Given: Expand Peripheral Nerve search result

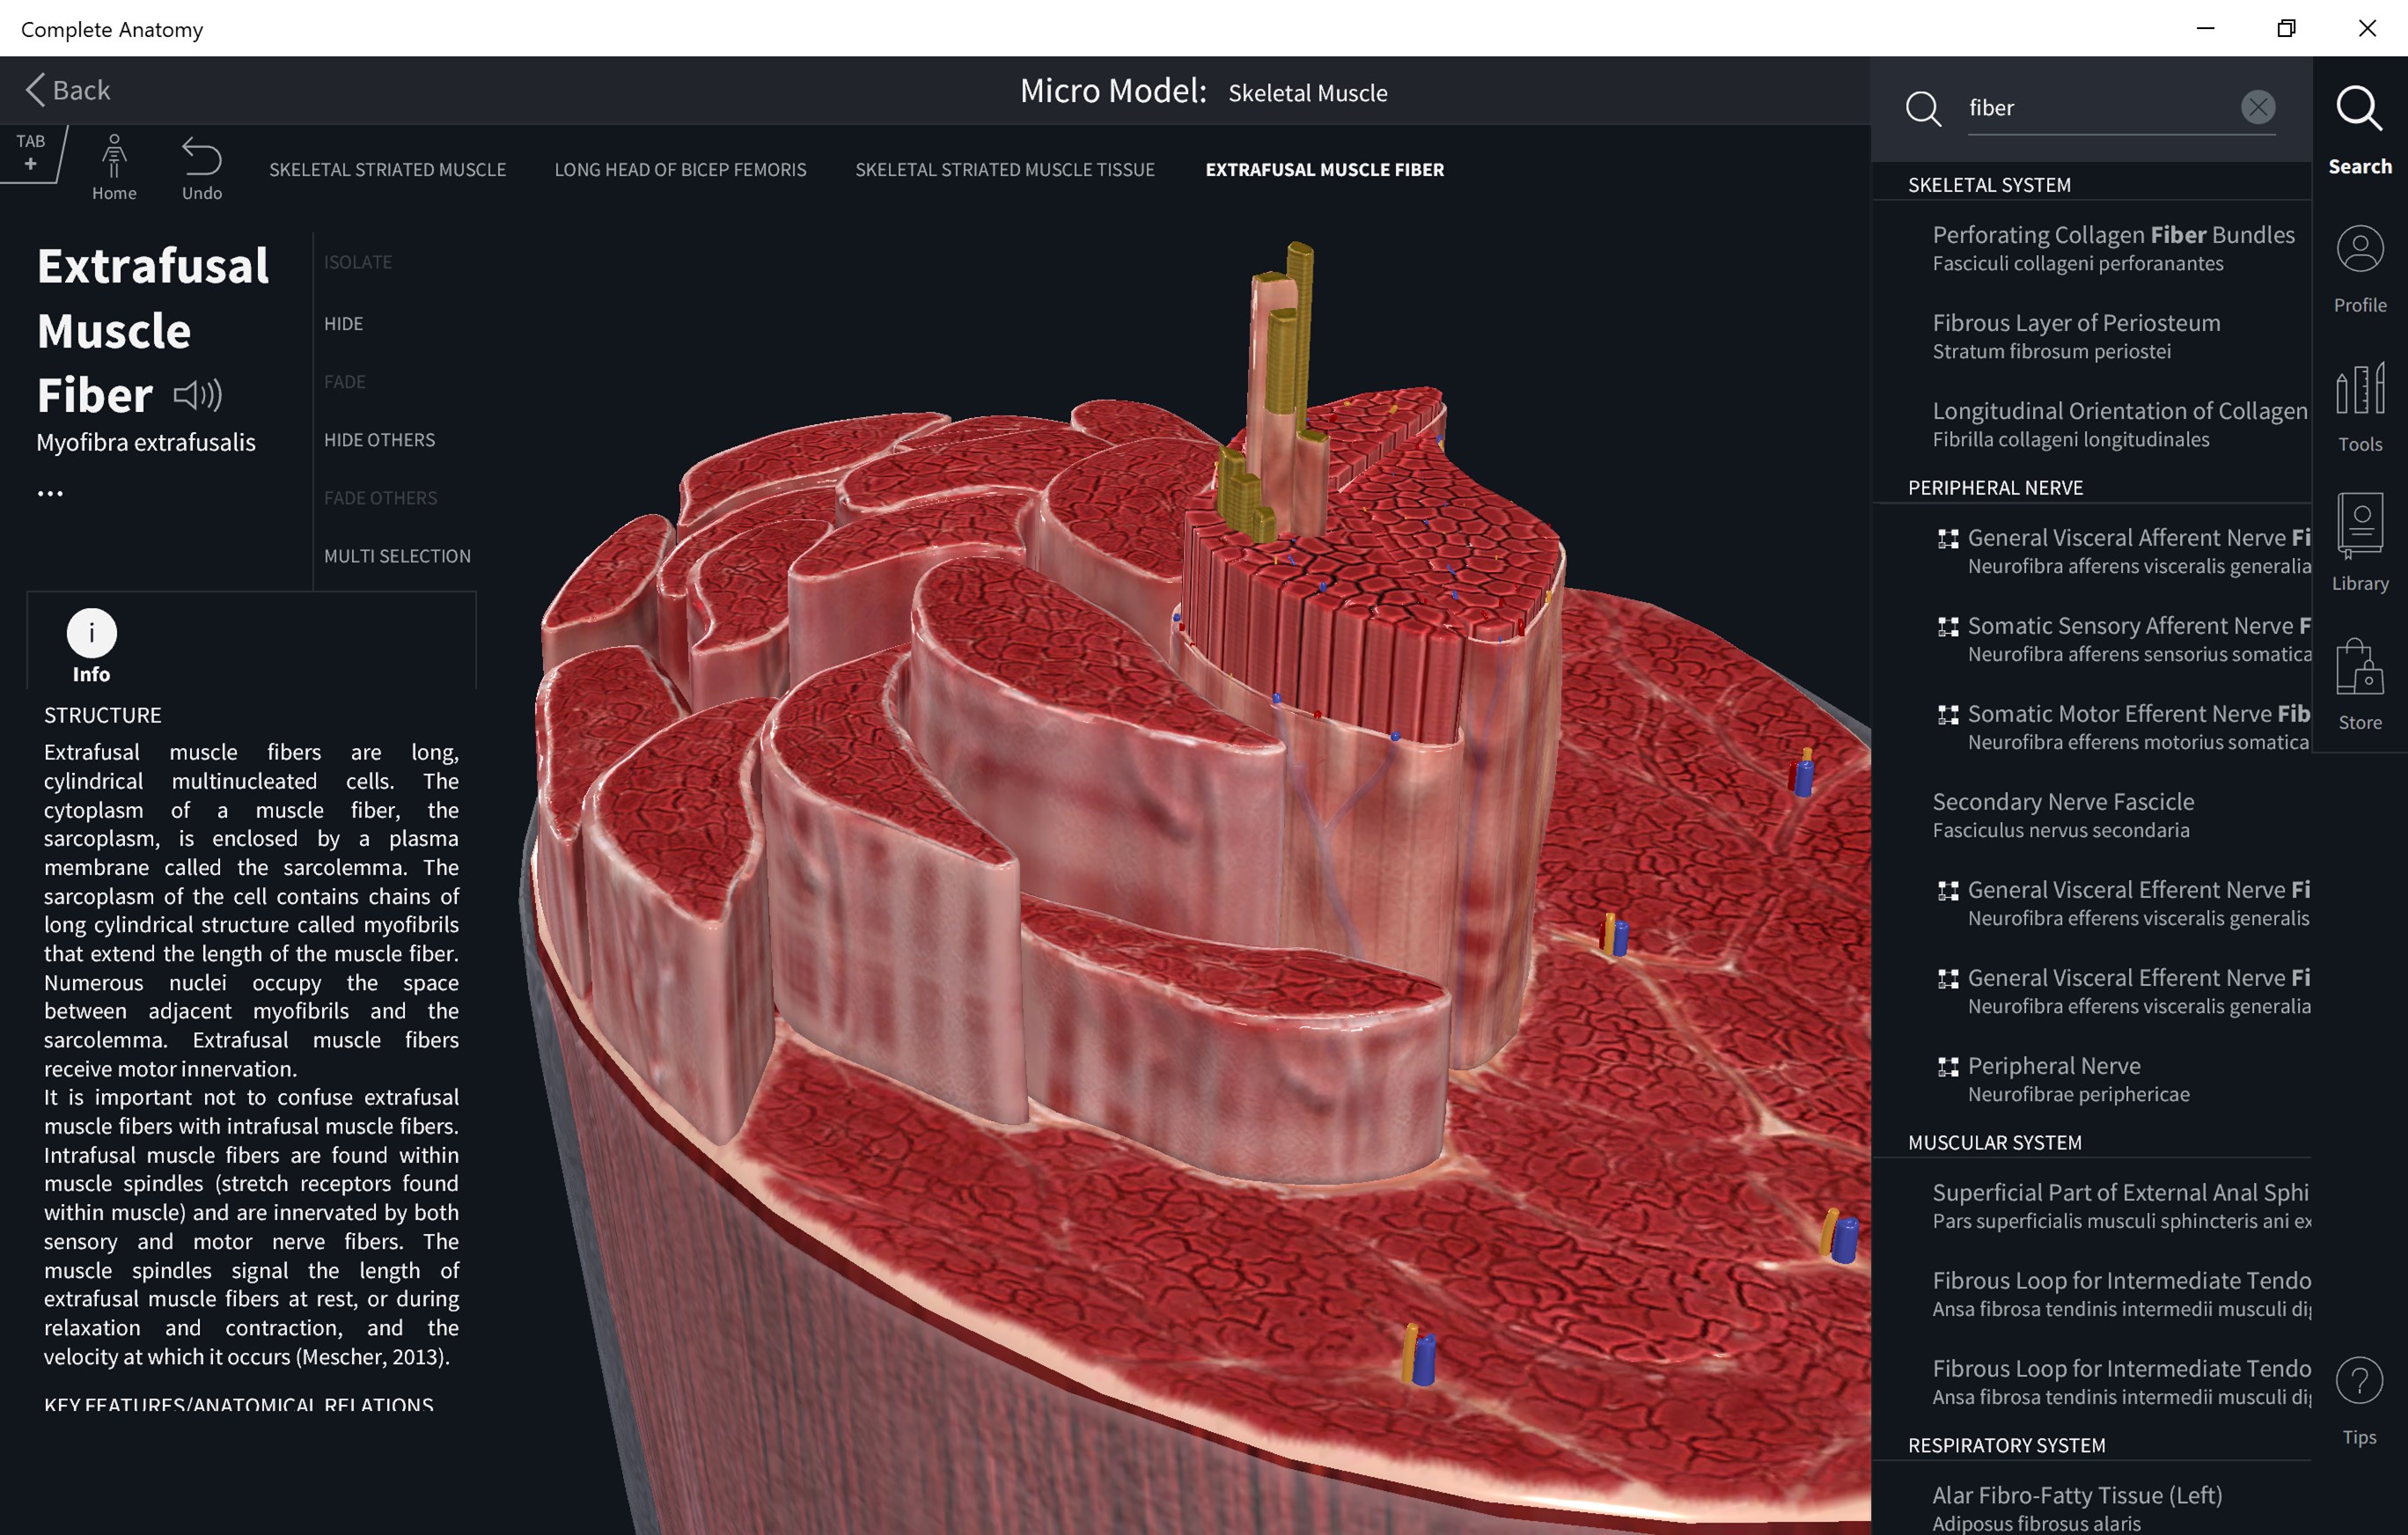Looking at the screenshot, I should pos(1947,1067).
